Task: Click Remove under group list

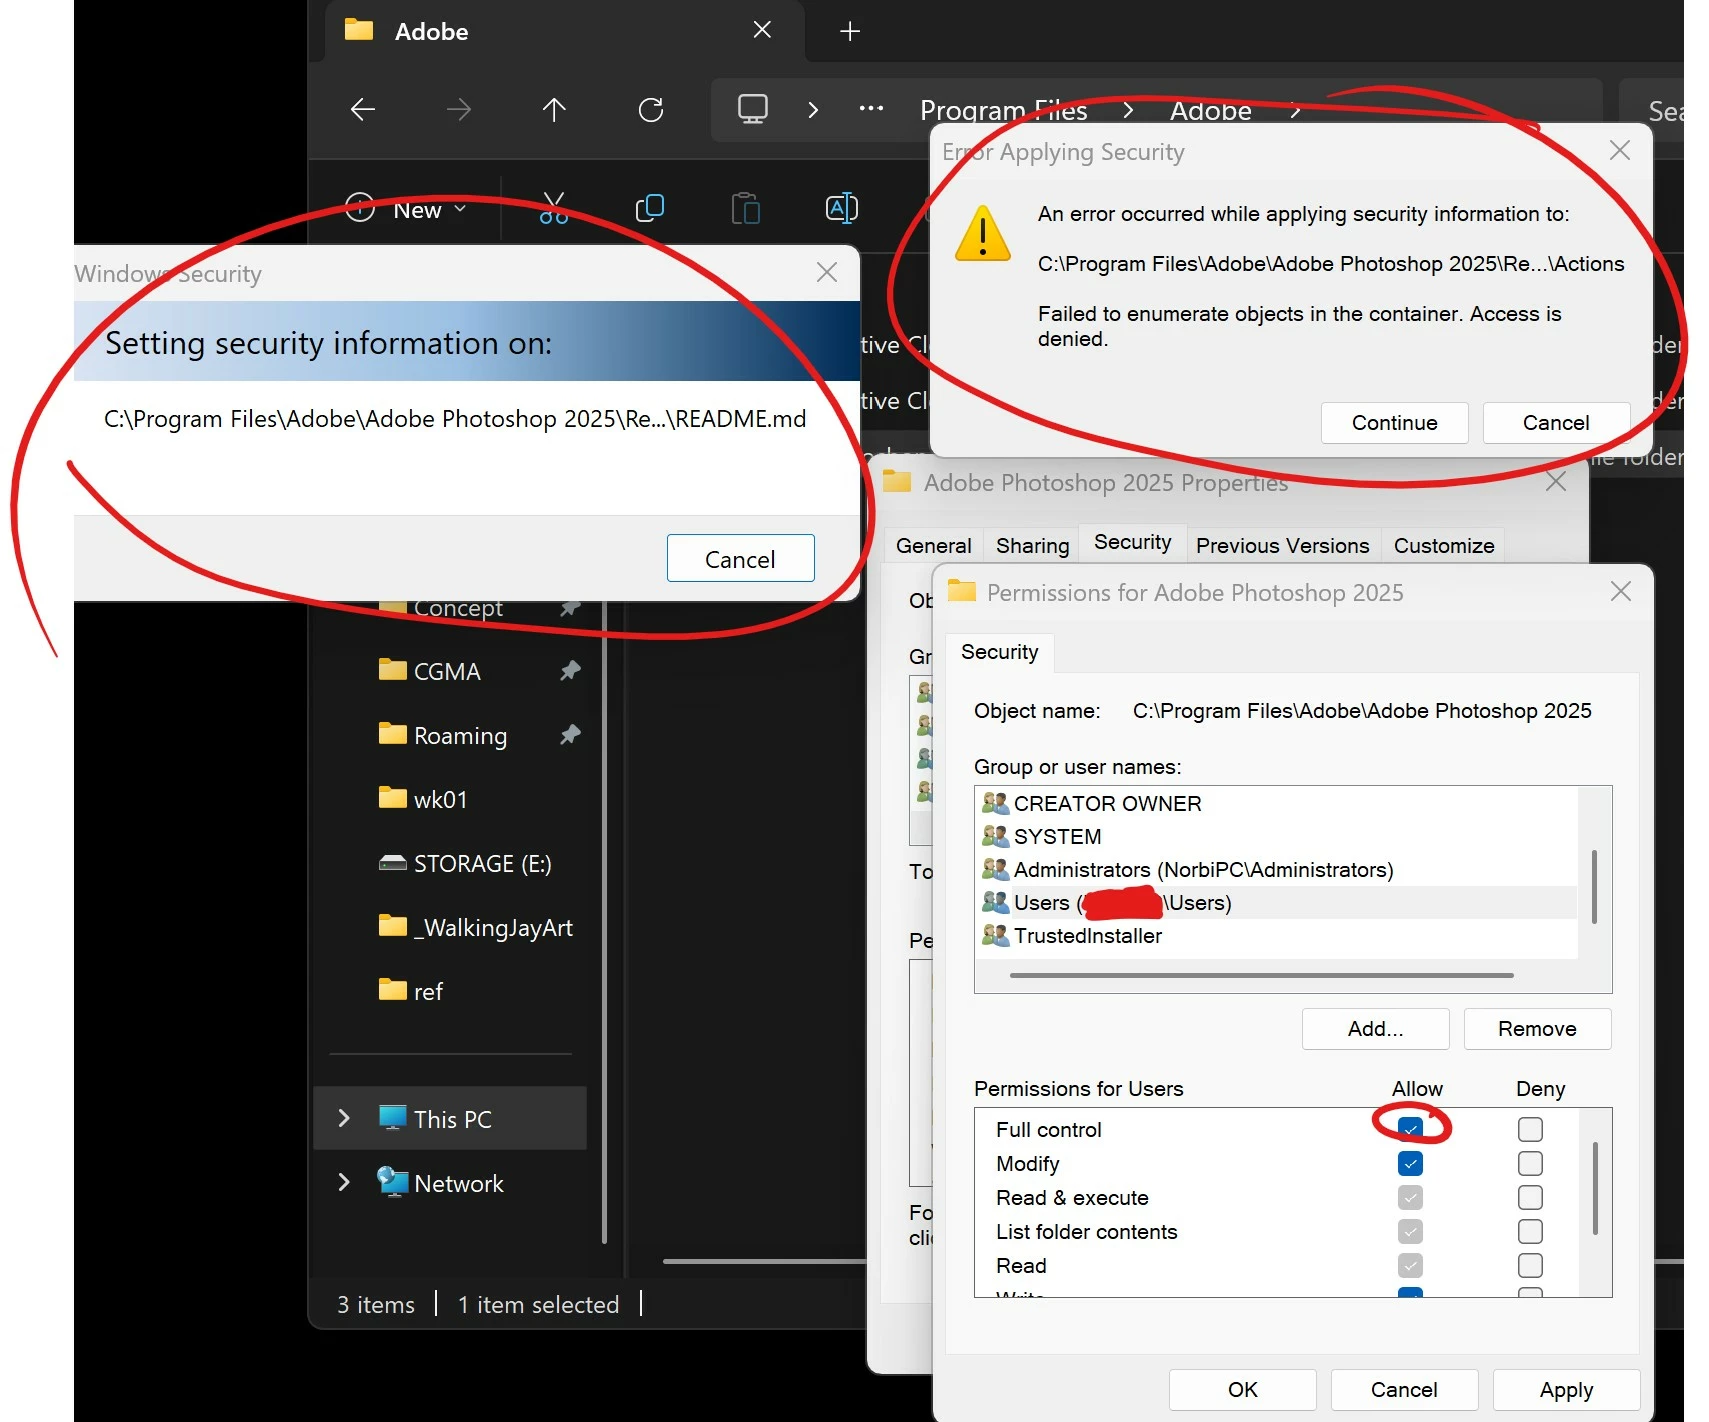Action: [1537, 1028]
